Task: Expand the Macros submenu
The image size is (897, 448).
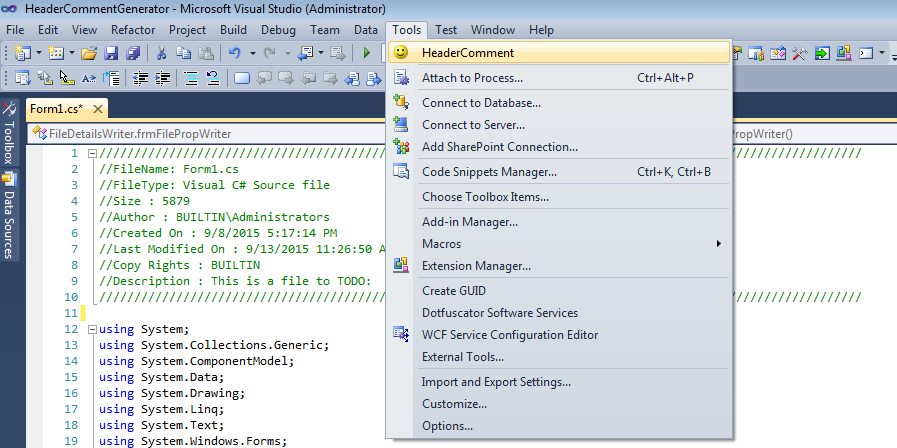Action: pyautogui.click(x=560, y=244)
